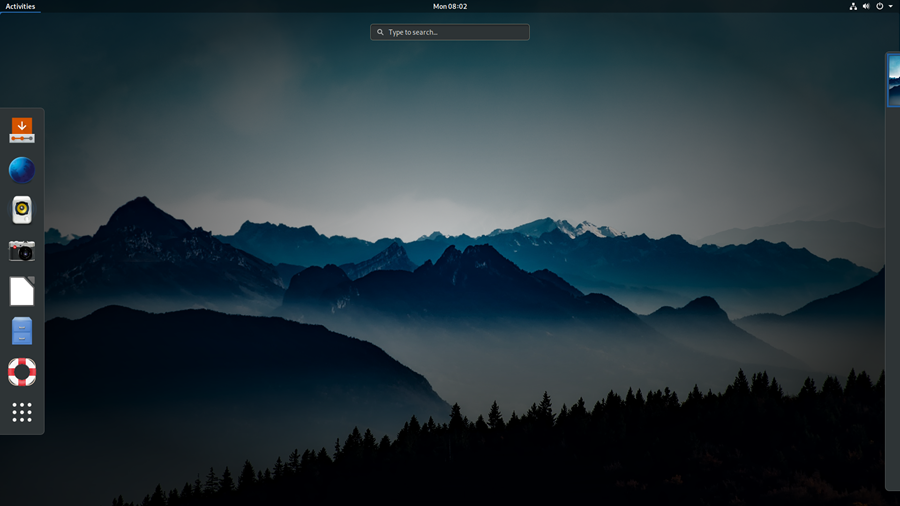Image resolution: width=900 pixels, height=506 pixels.
Task: Expand the system menu arrow
Action: click(891, 6)
